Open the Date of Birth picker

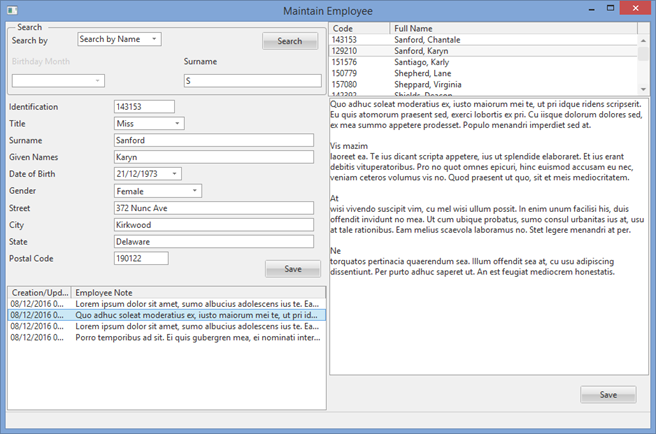pyautogui.click(x=148, y=174)
